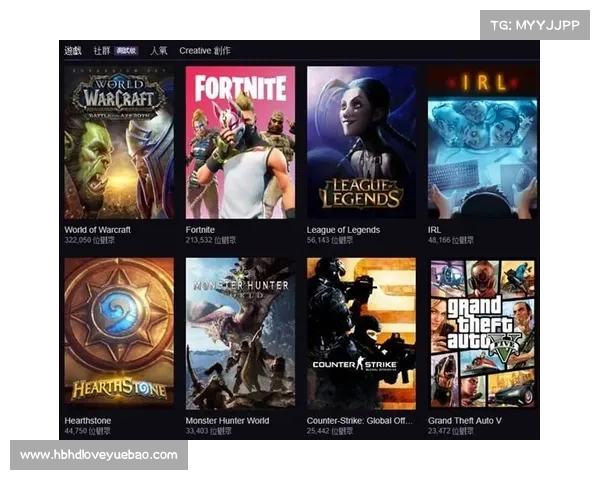The height and width of the screenshot is (480, 600).
Task: Click the Hearthstone cover art
Action: click(119, 333)
